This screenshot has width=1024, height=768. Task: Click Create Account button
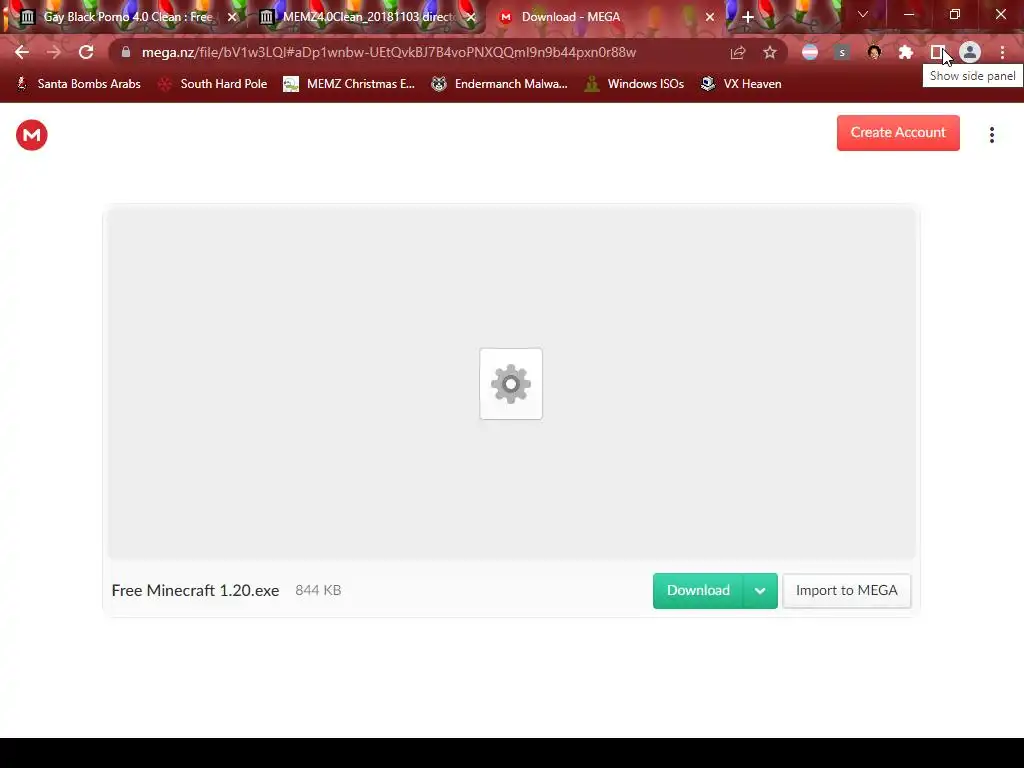click(898, 133)
